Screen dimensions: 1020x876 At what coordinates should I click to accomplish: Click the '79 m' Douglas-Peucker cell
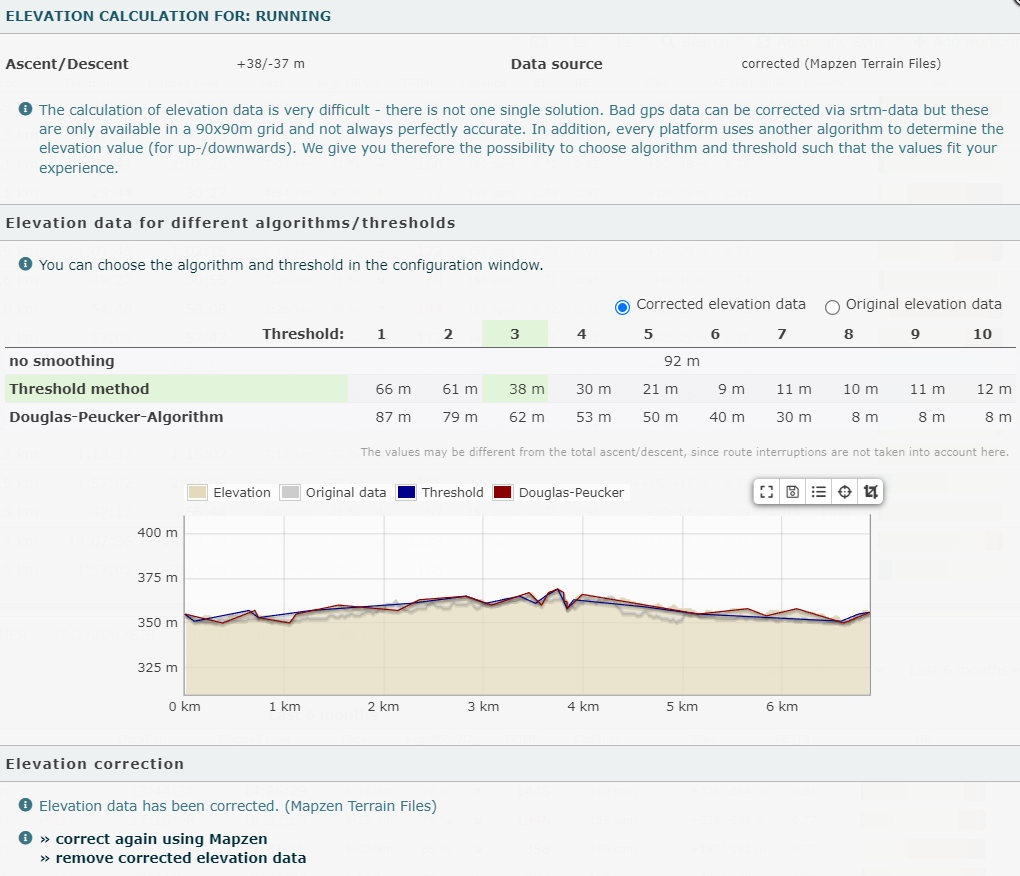460,417
